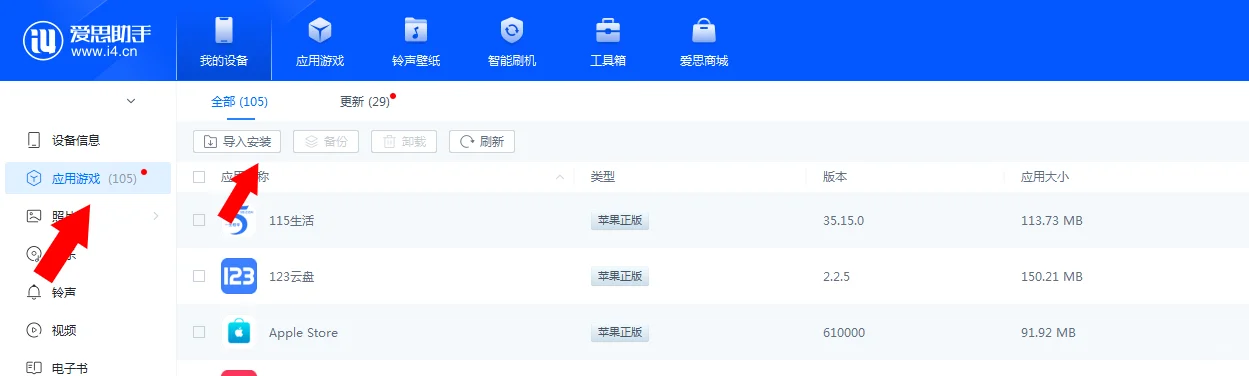Select the Apple Store app name

303,333
